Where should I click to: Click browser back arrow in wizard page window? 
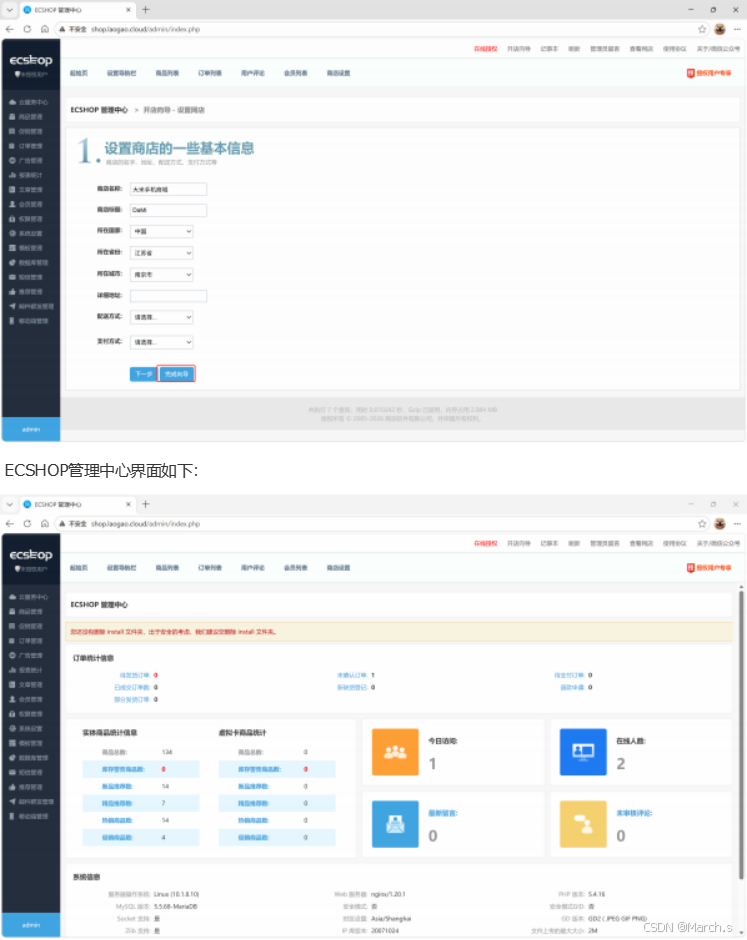pos(10,29)
